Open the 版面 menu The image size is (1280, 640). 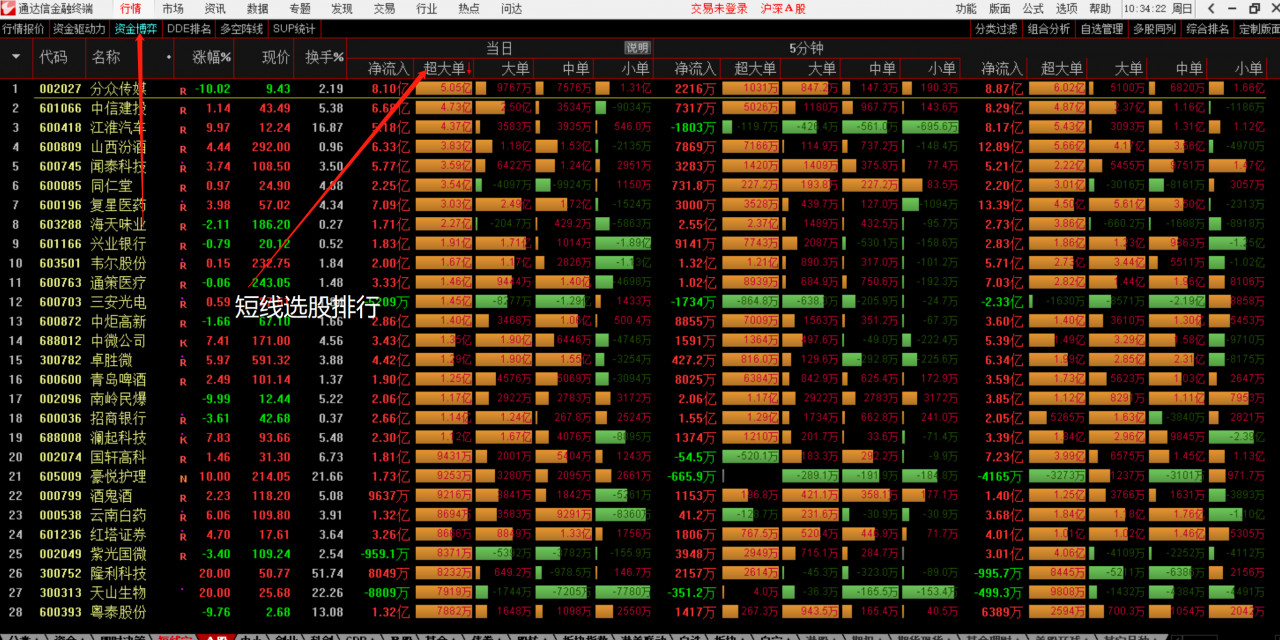pos(999,8)
